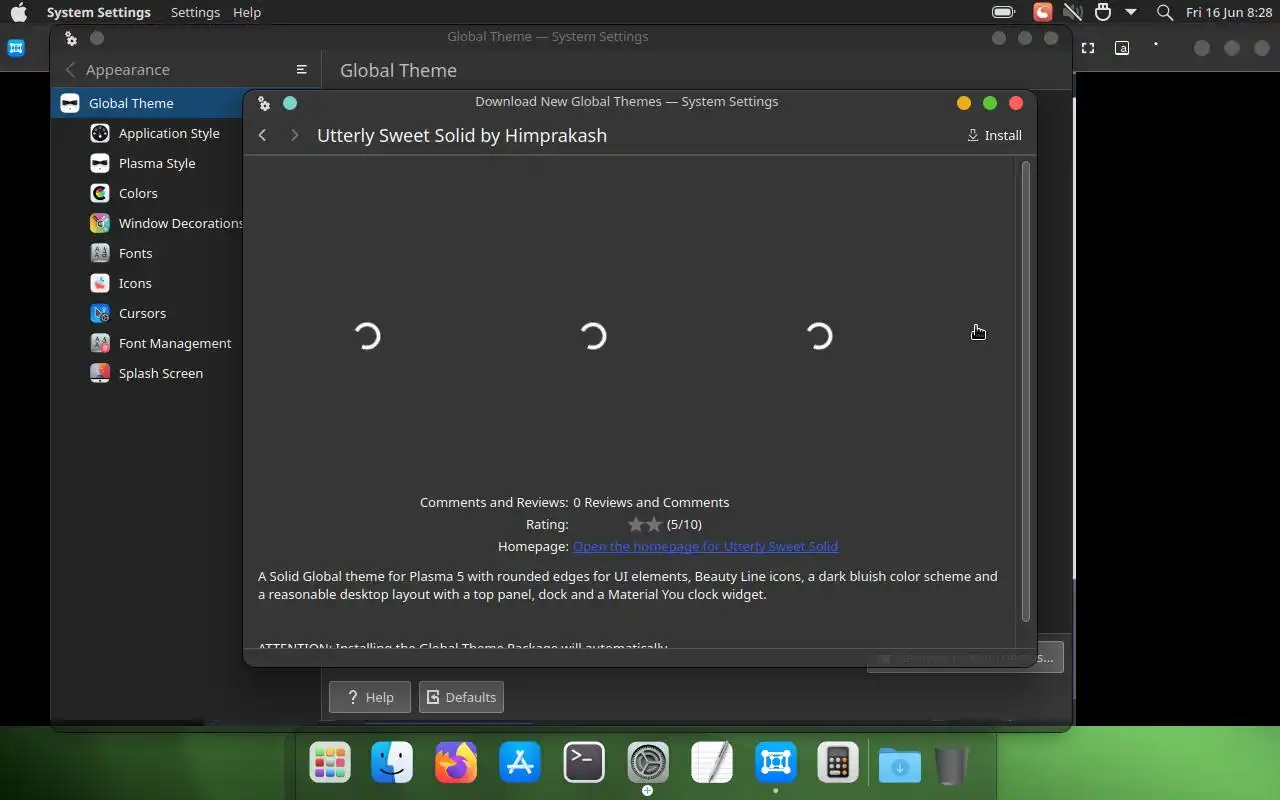Install Utterly Sweet Solid theme
1280x800 pixels.
click(994, 135)
